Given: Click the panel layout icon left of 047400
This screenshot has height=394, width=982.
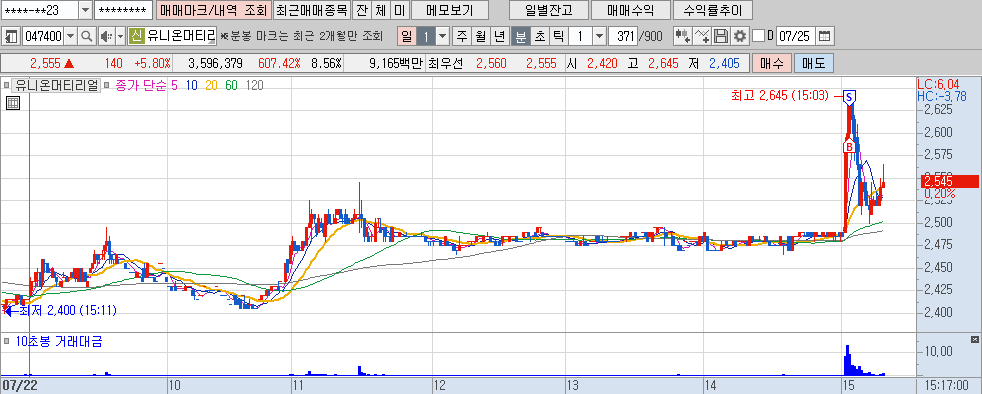Looking at the screenshot, I should pyautogui.click(x=11, y=36).
